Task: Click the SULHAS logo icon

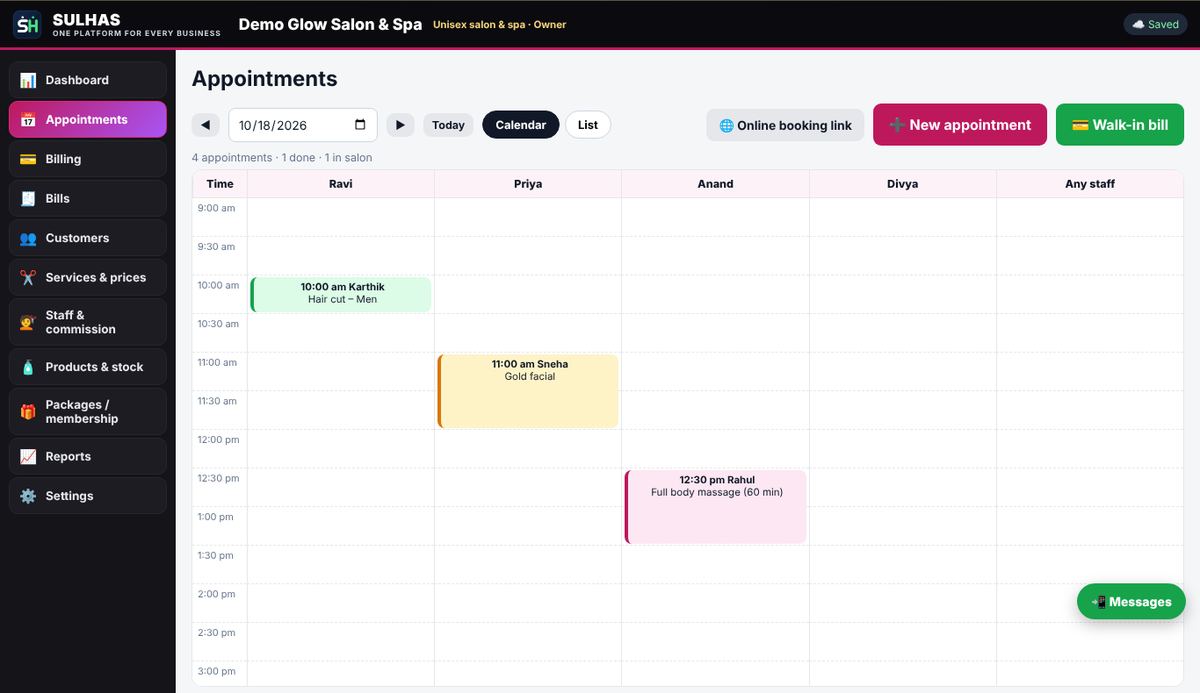Action: [27, 25]
